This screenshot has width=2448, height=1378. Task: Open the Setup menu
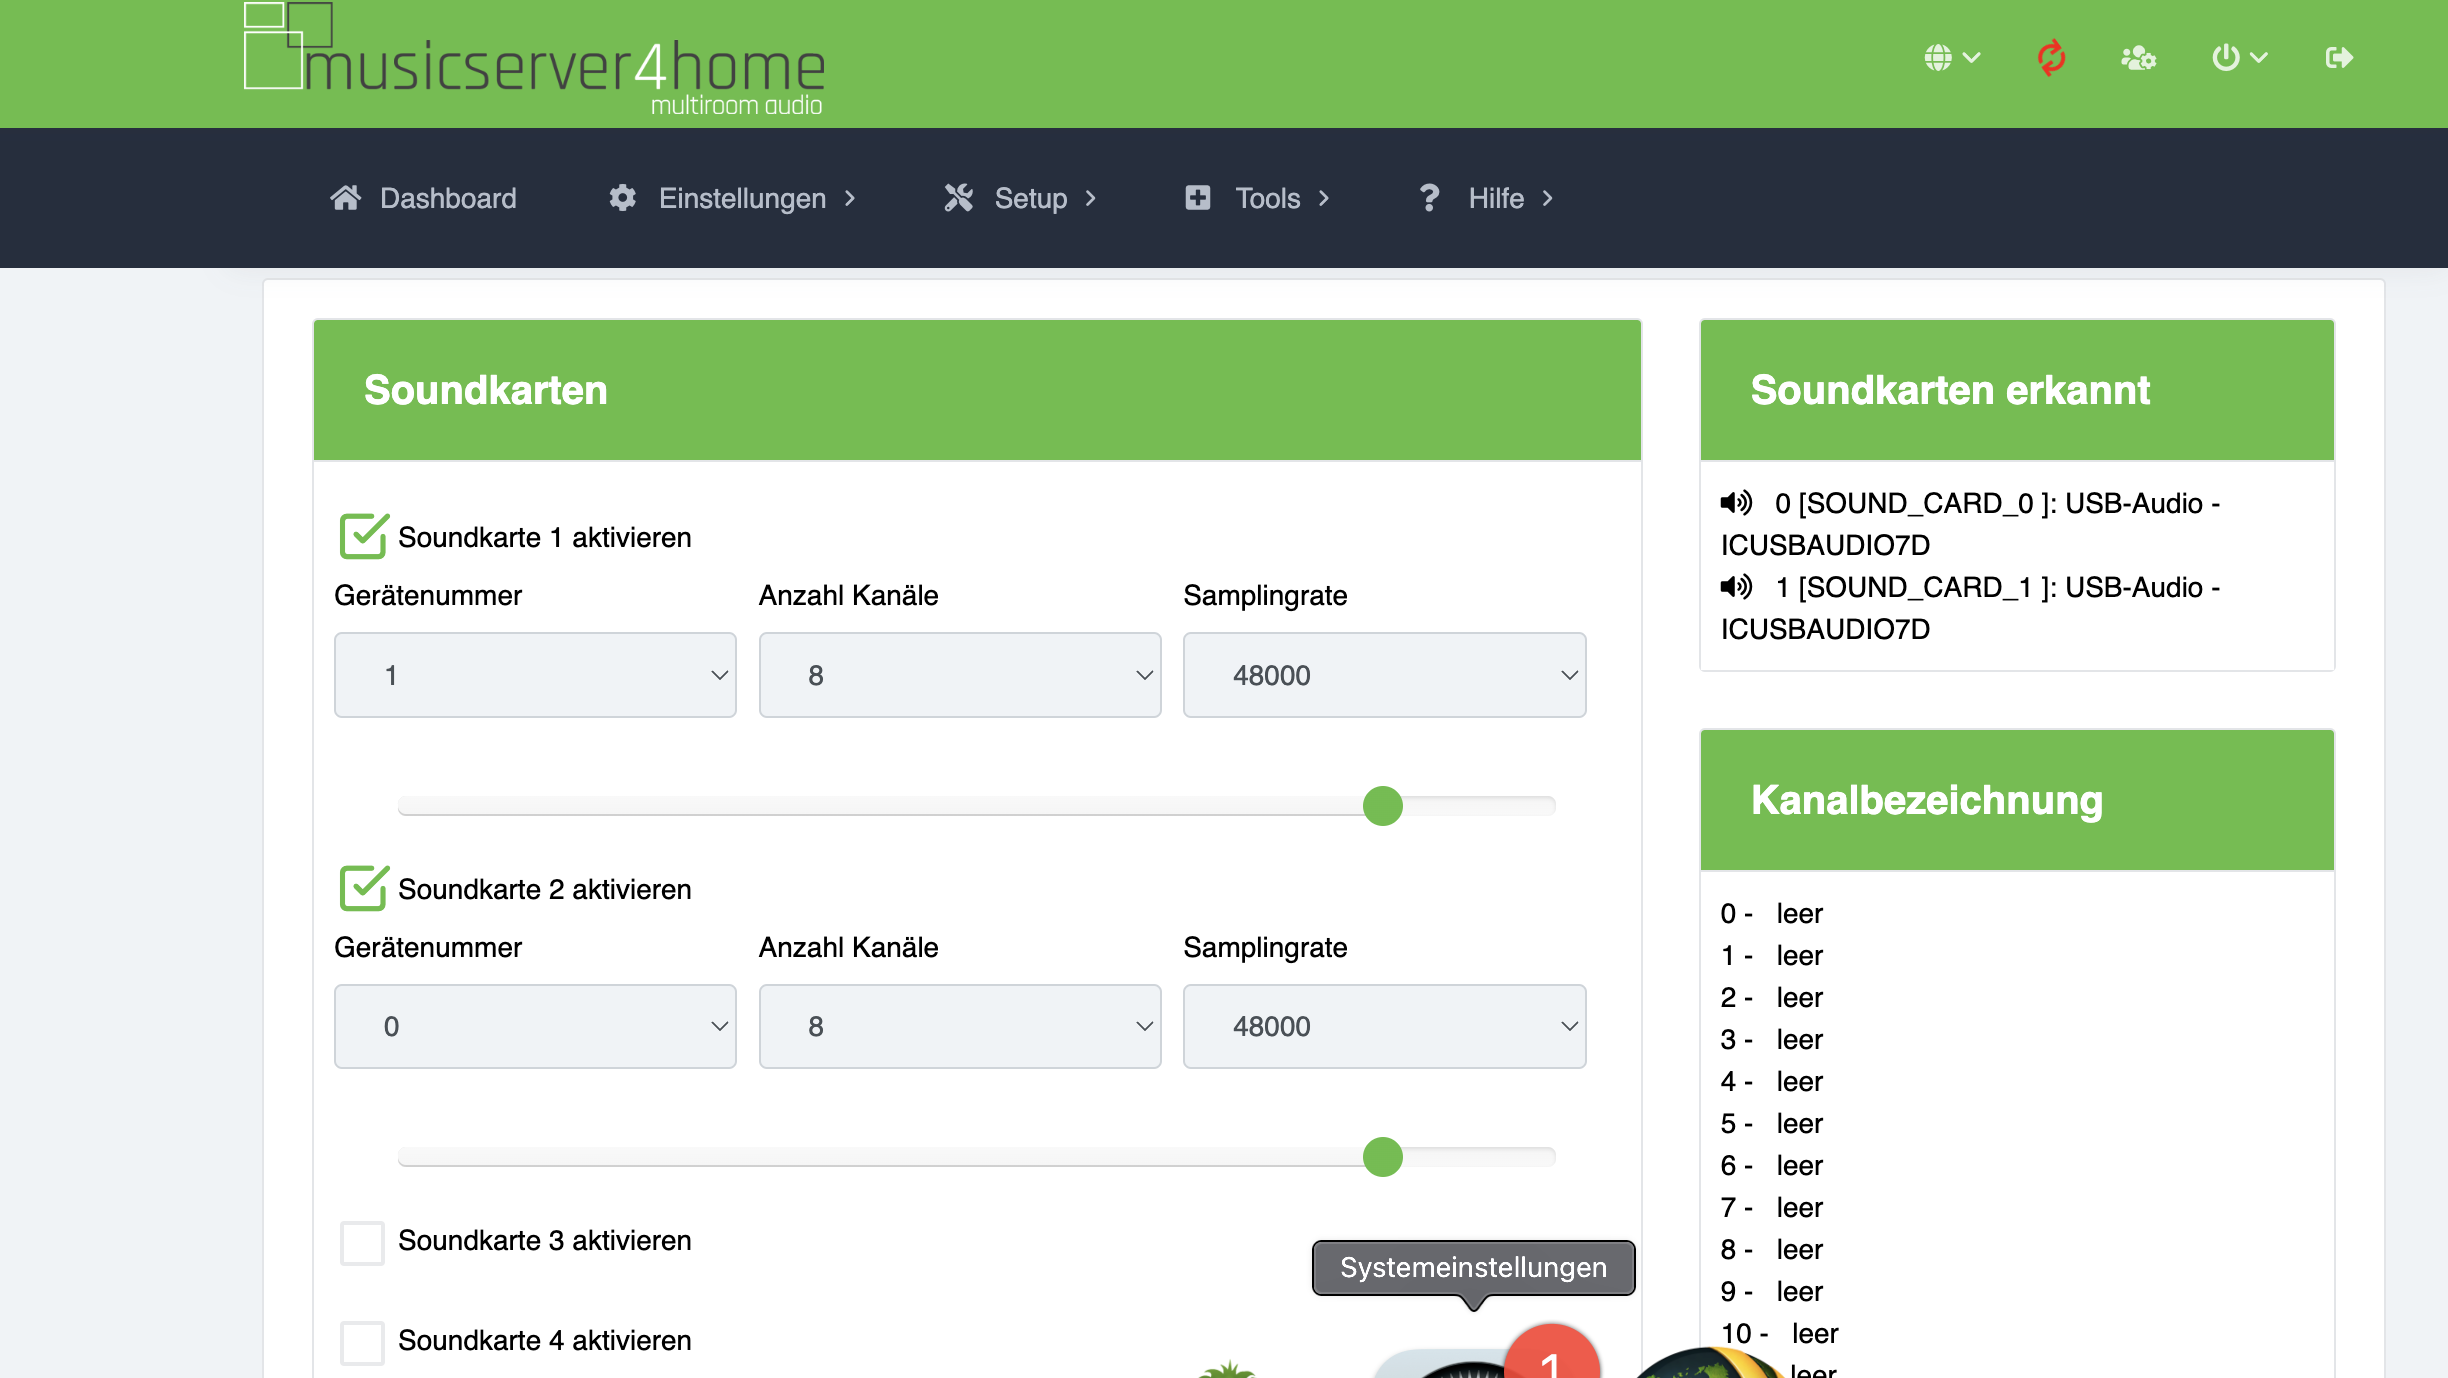pos(1030,198)
